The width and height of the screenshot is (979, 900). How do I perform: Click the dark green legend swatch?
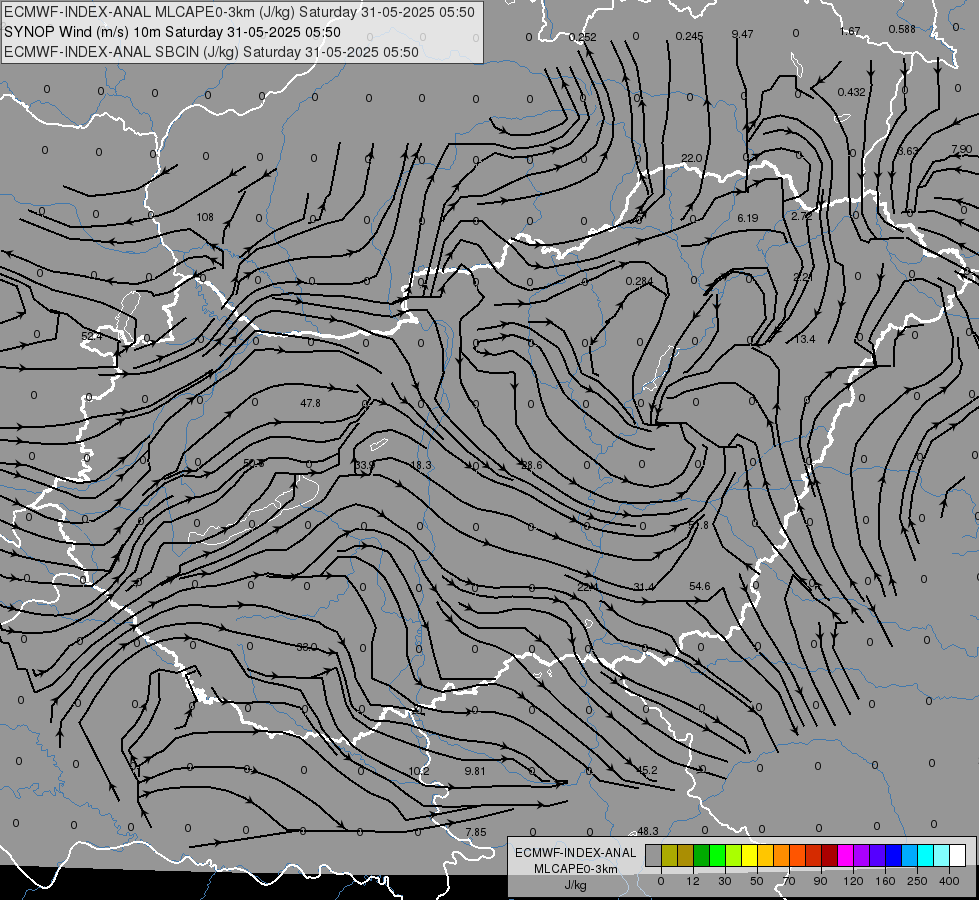point(702,855)
